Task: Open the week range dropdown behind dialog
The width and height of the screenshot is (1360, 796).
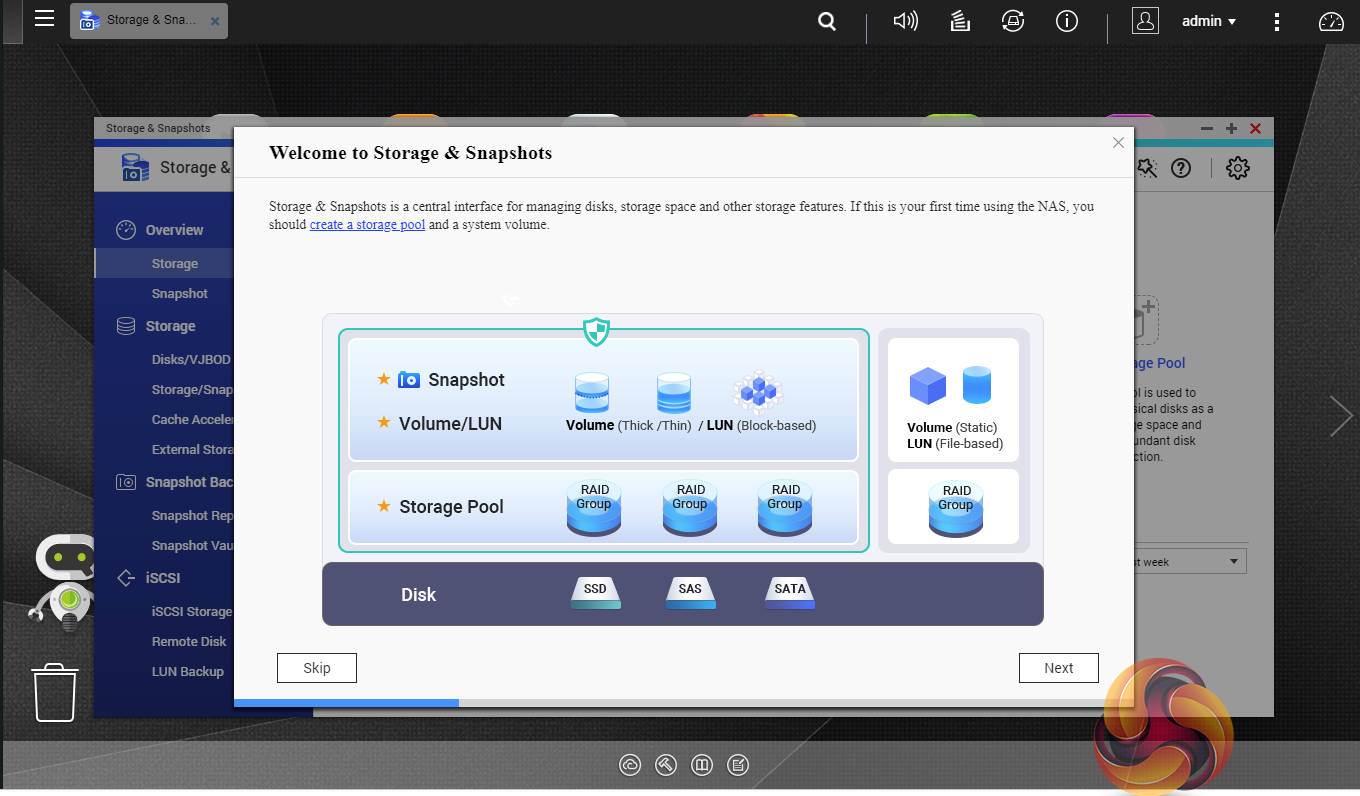Action: pos(1191,562)
